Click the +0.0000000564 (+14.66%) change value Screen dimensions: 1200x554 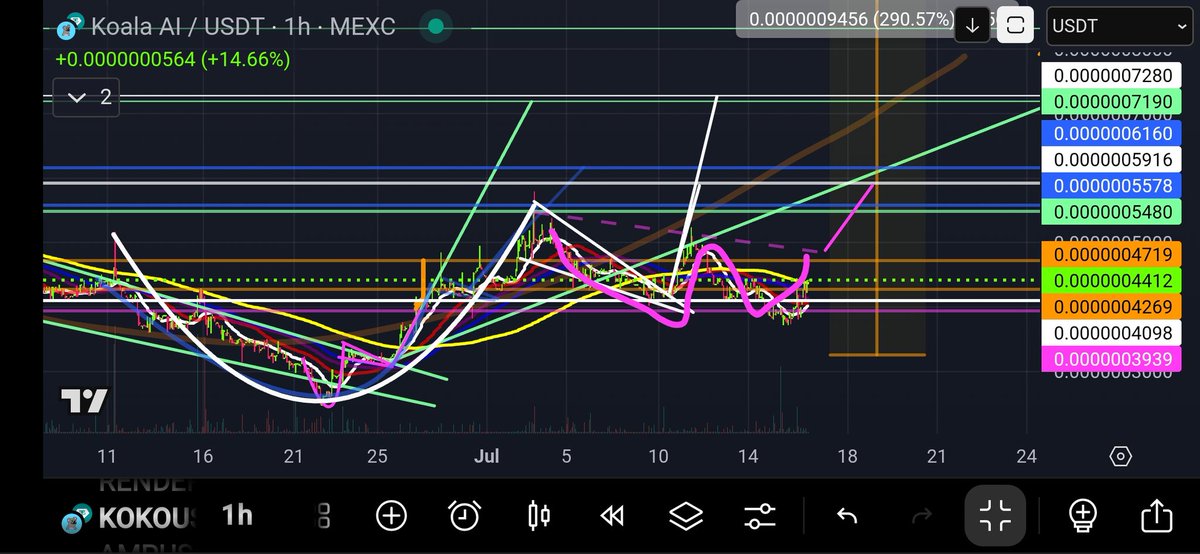tap(173, 60)
